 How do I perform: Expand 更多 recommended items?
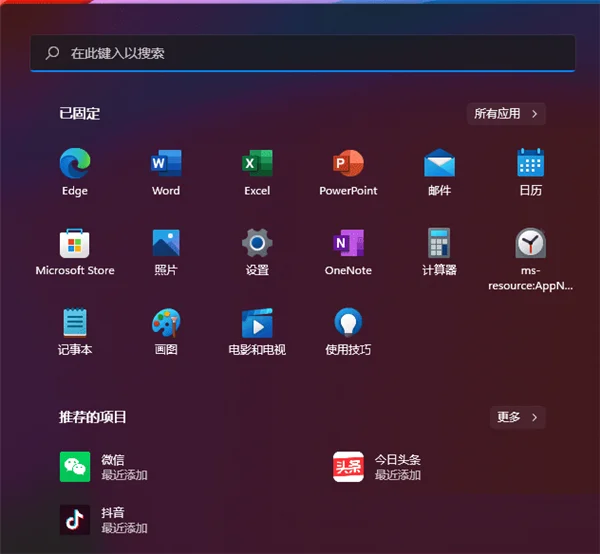518,417
